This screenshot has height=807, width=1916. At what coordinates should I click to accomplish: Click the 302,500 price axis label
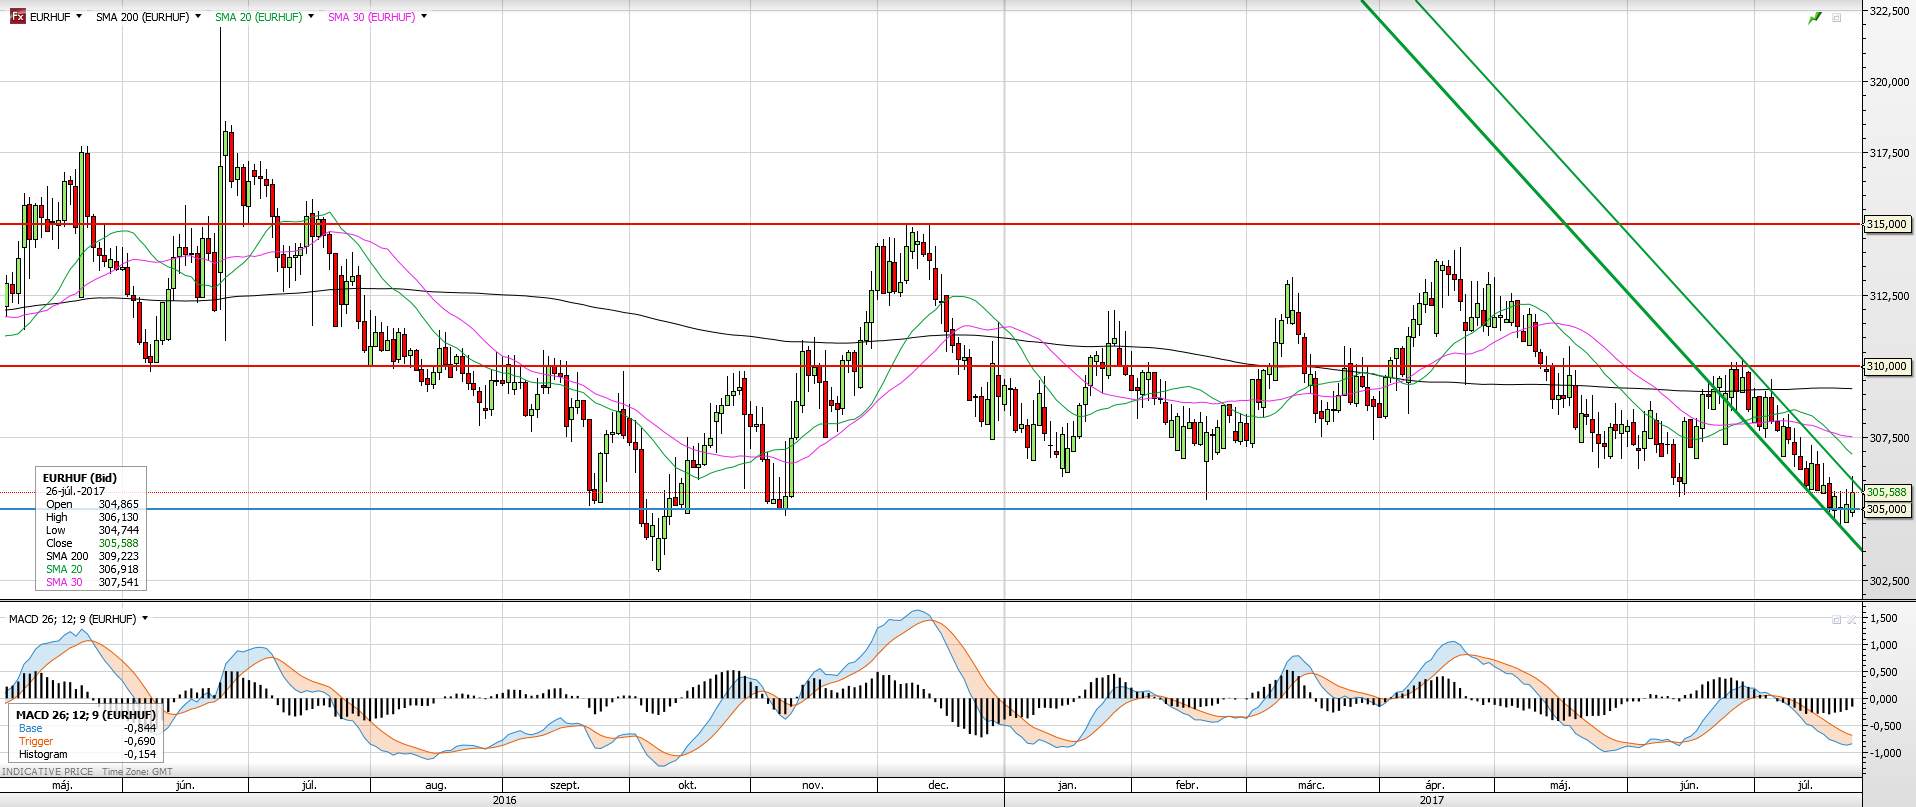click(x=1890, y=581)
